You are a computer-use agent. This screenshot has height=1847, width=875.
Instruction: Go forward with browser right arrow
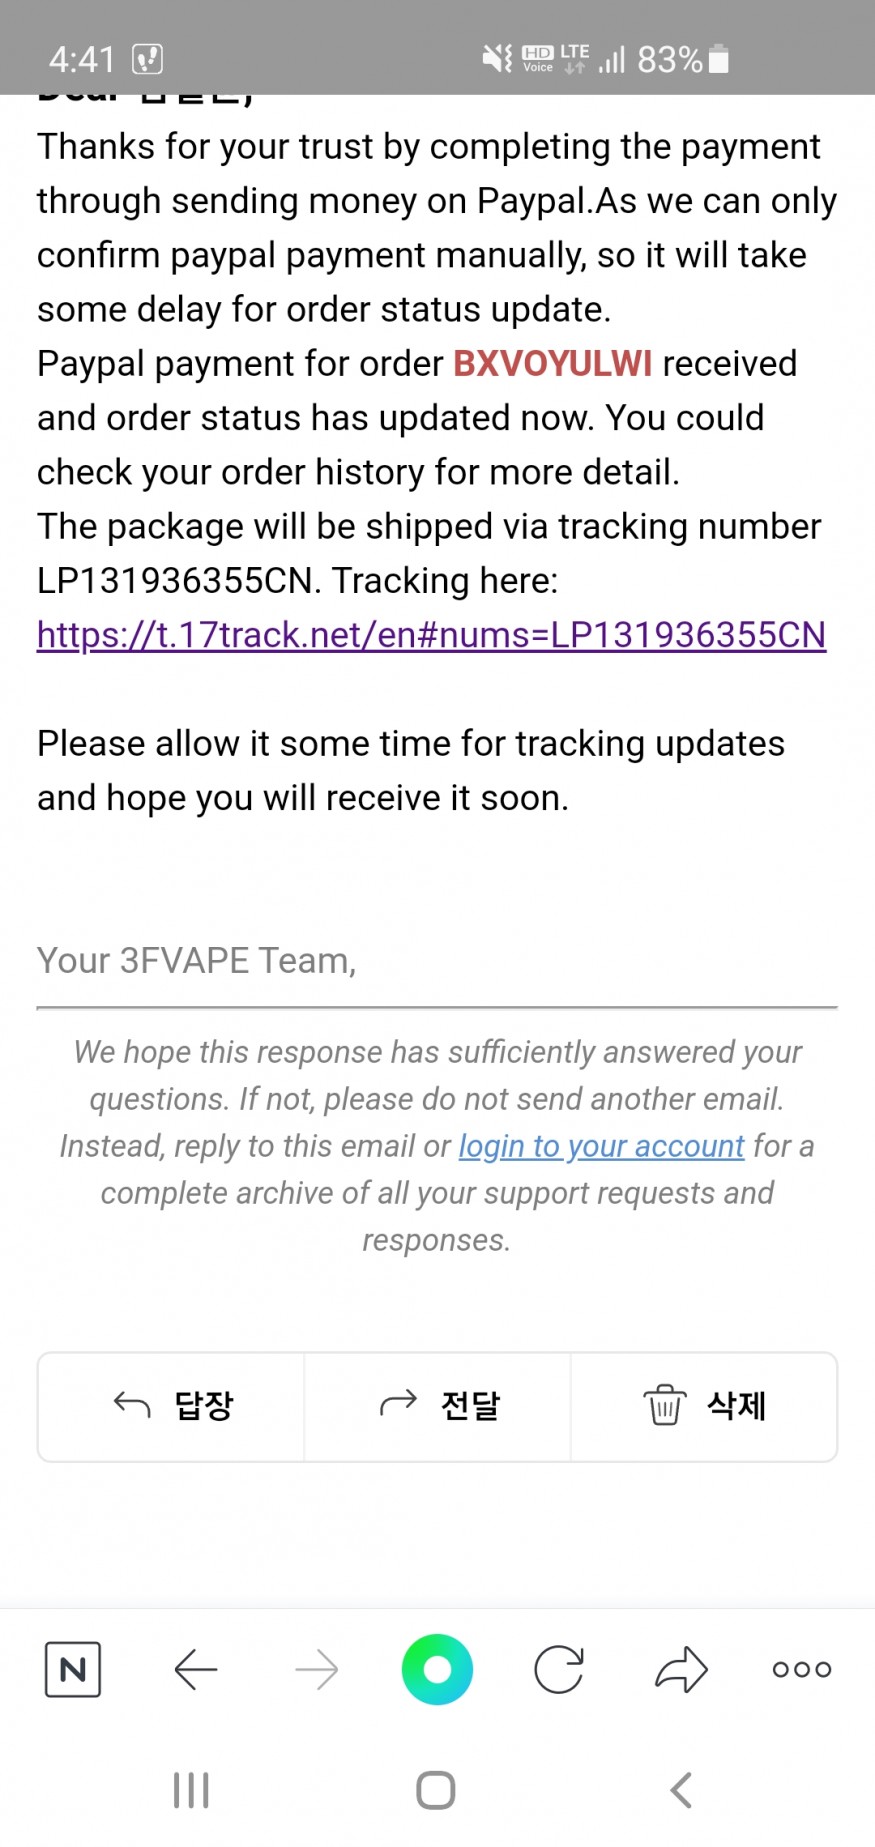[x=317, y=1669]
